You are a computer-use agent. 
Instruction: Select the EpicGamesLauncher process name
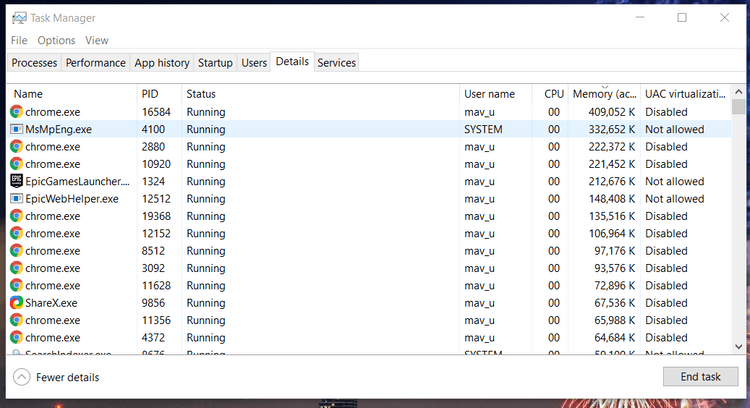click(77, 181)
